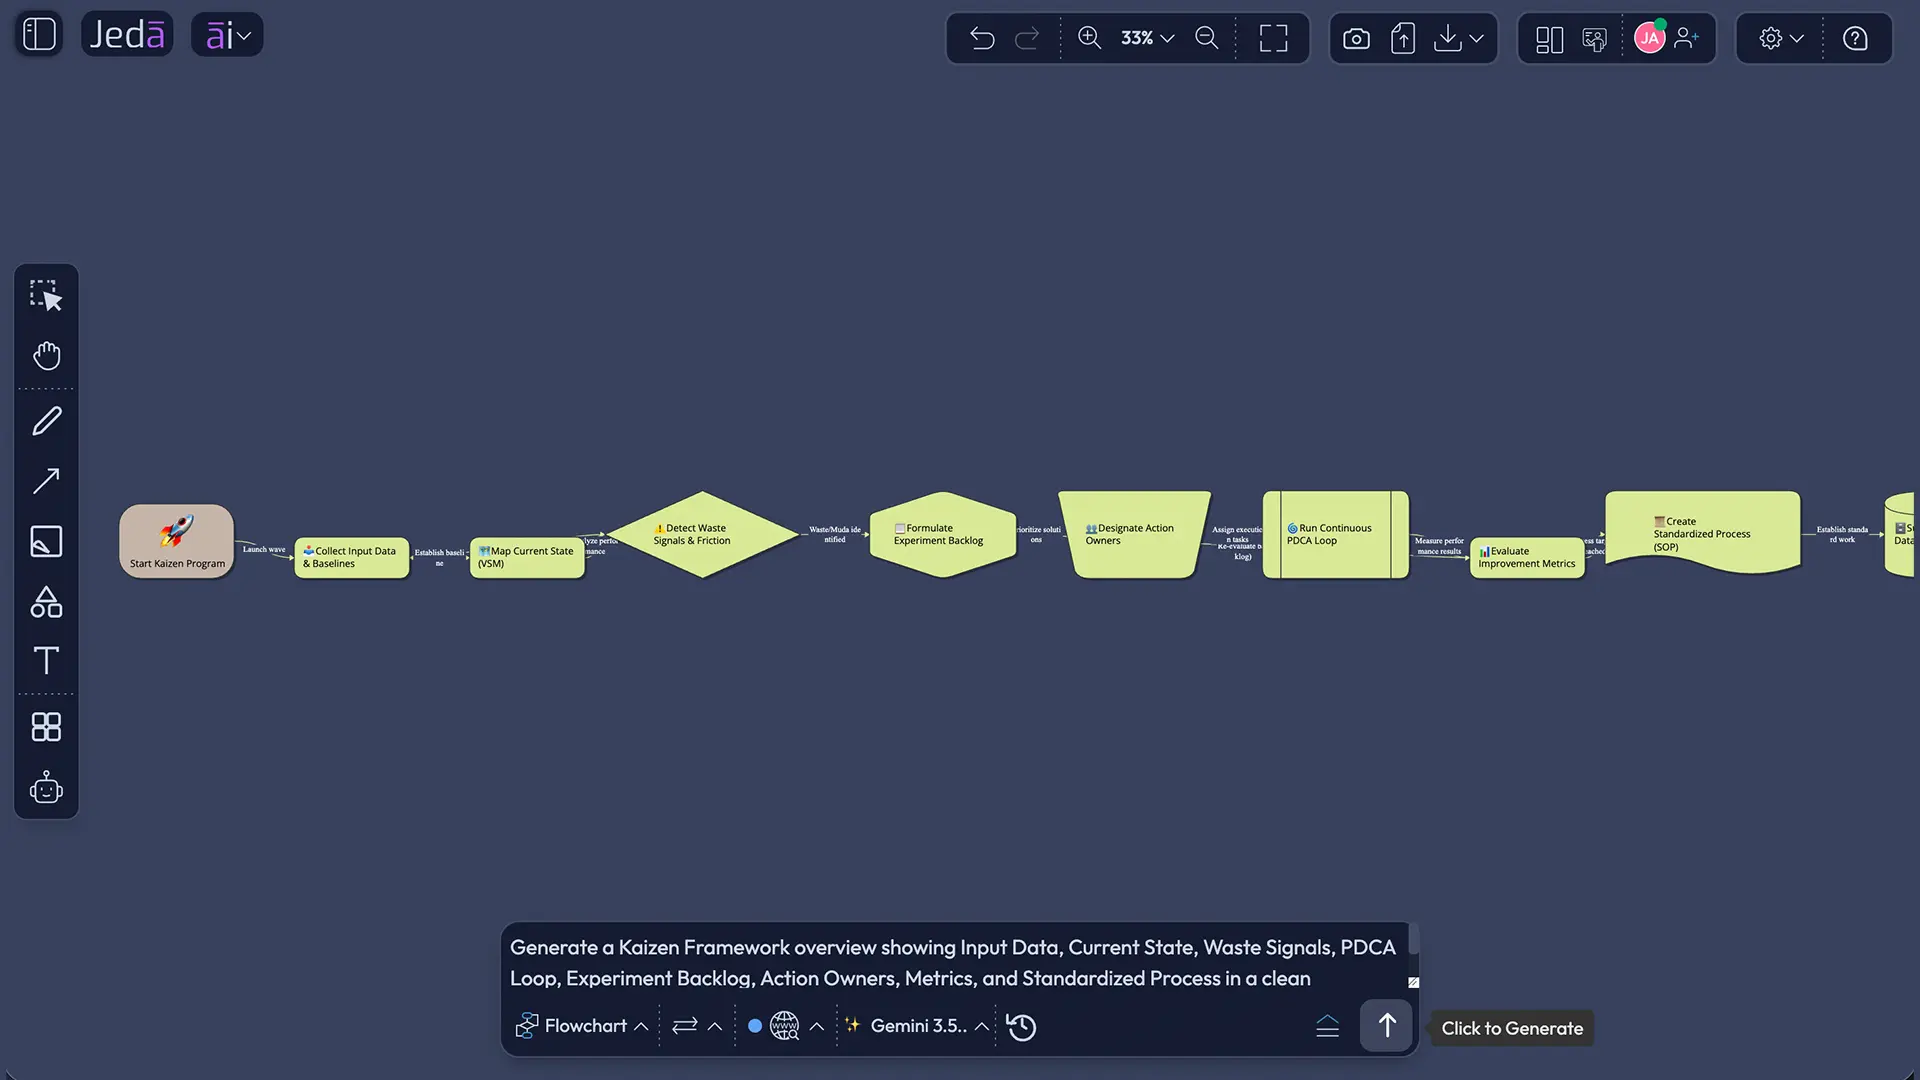Open the download export options

tap(1458, 38)
